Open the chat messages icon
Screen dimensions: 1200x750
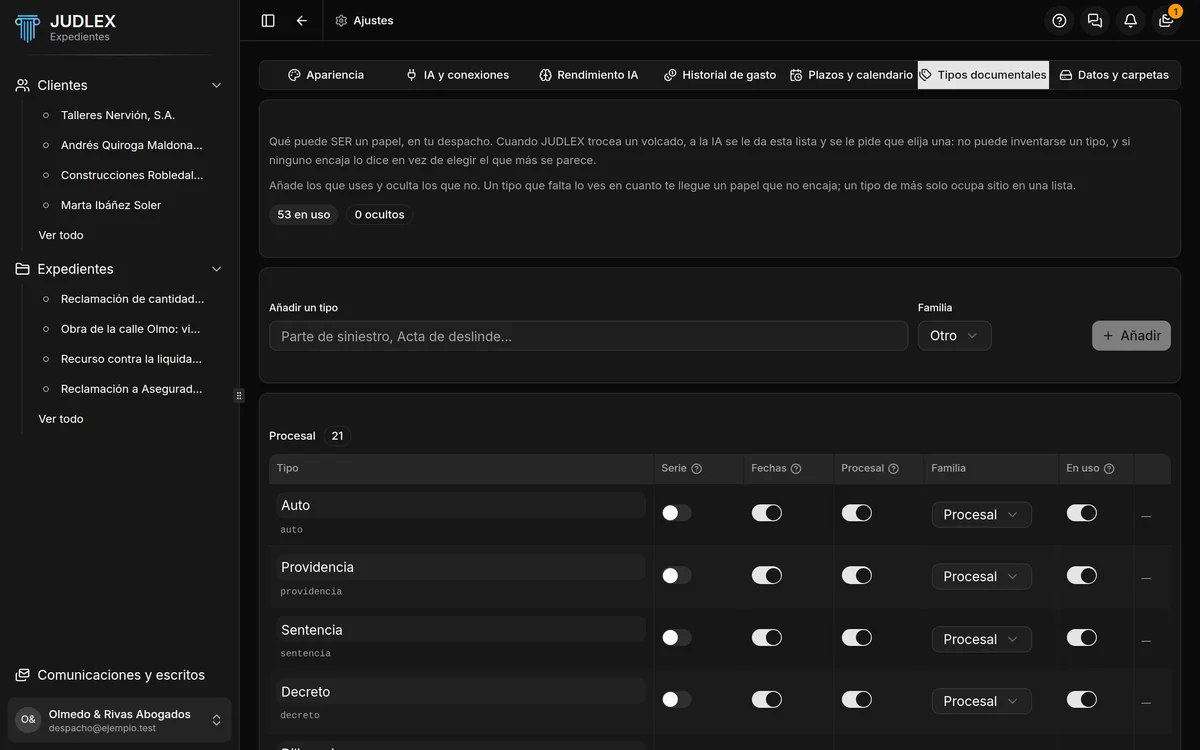[x=1095, y=20]
